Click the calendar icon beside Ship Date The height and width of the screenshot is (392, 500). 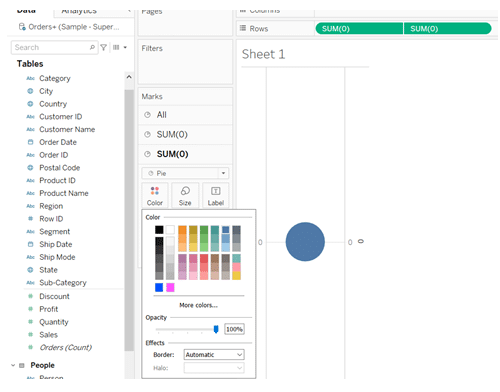pos(30,244)
